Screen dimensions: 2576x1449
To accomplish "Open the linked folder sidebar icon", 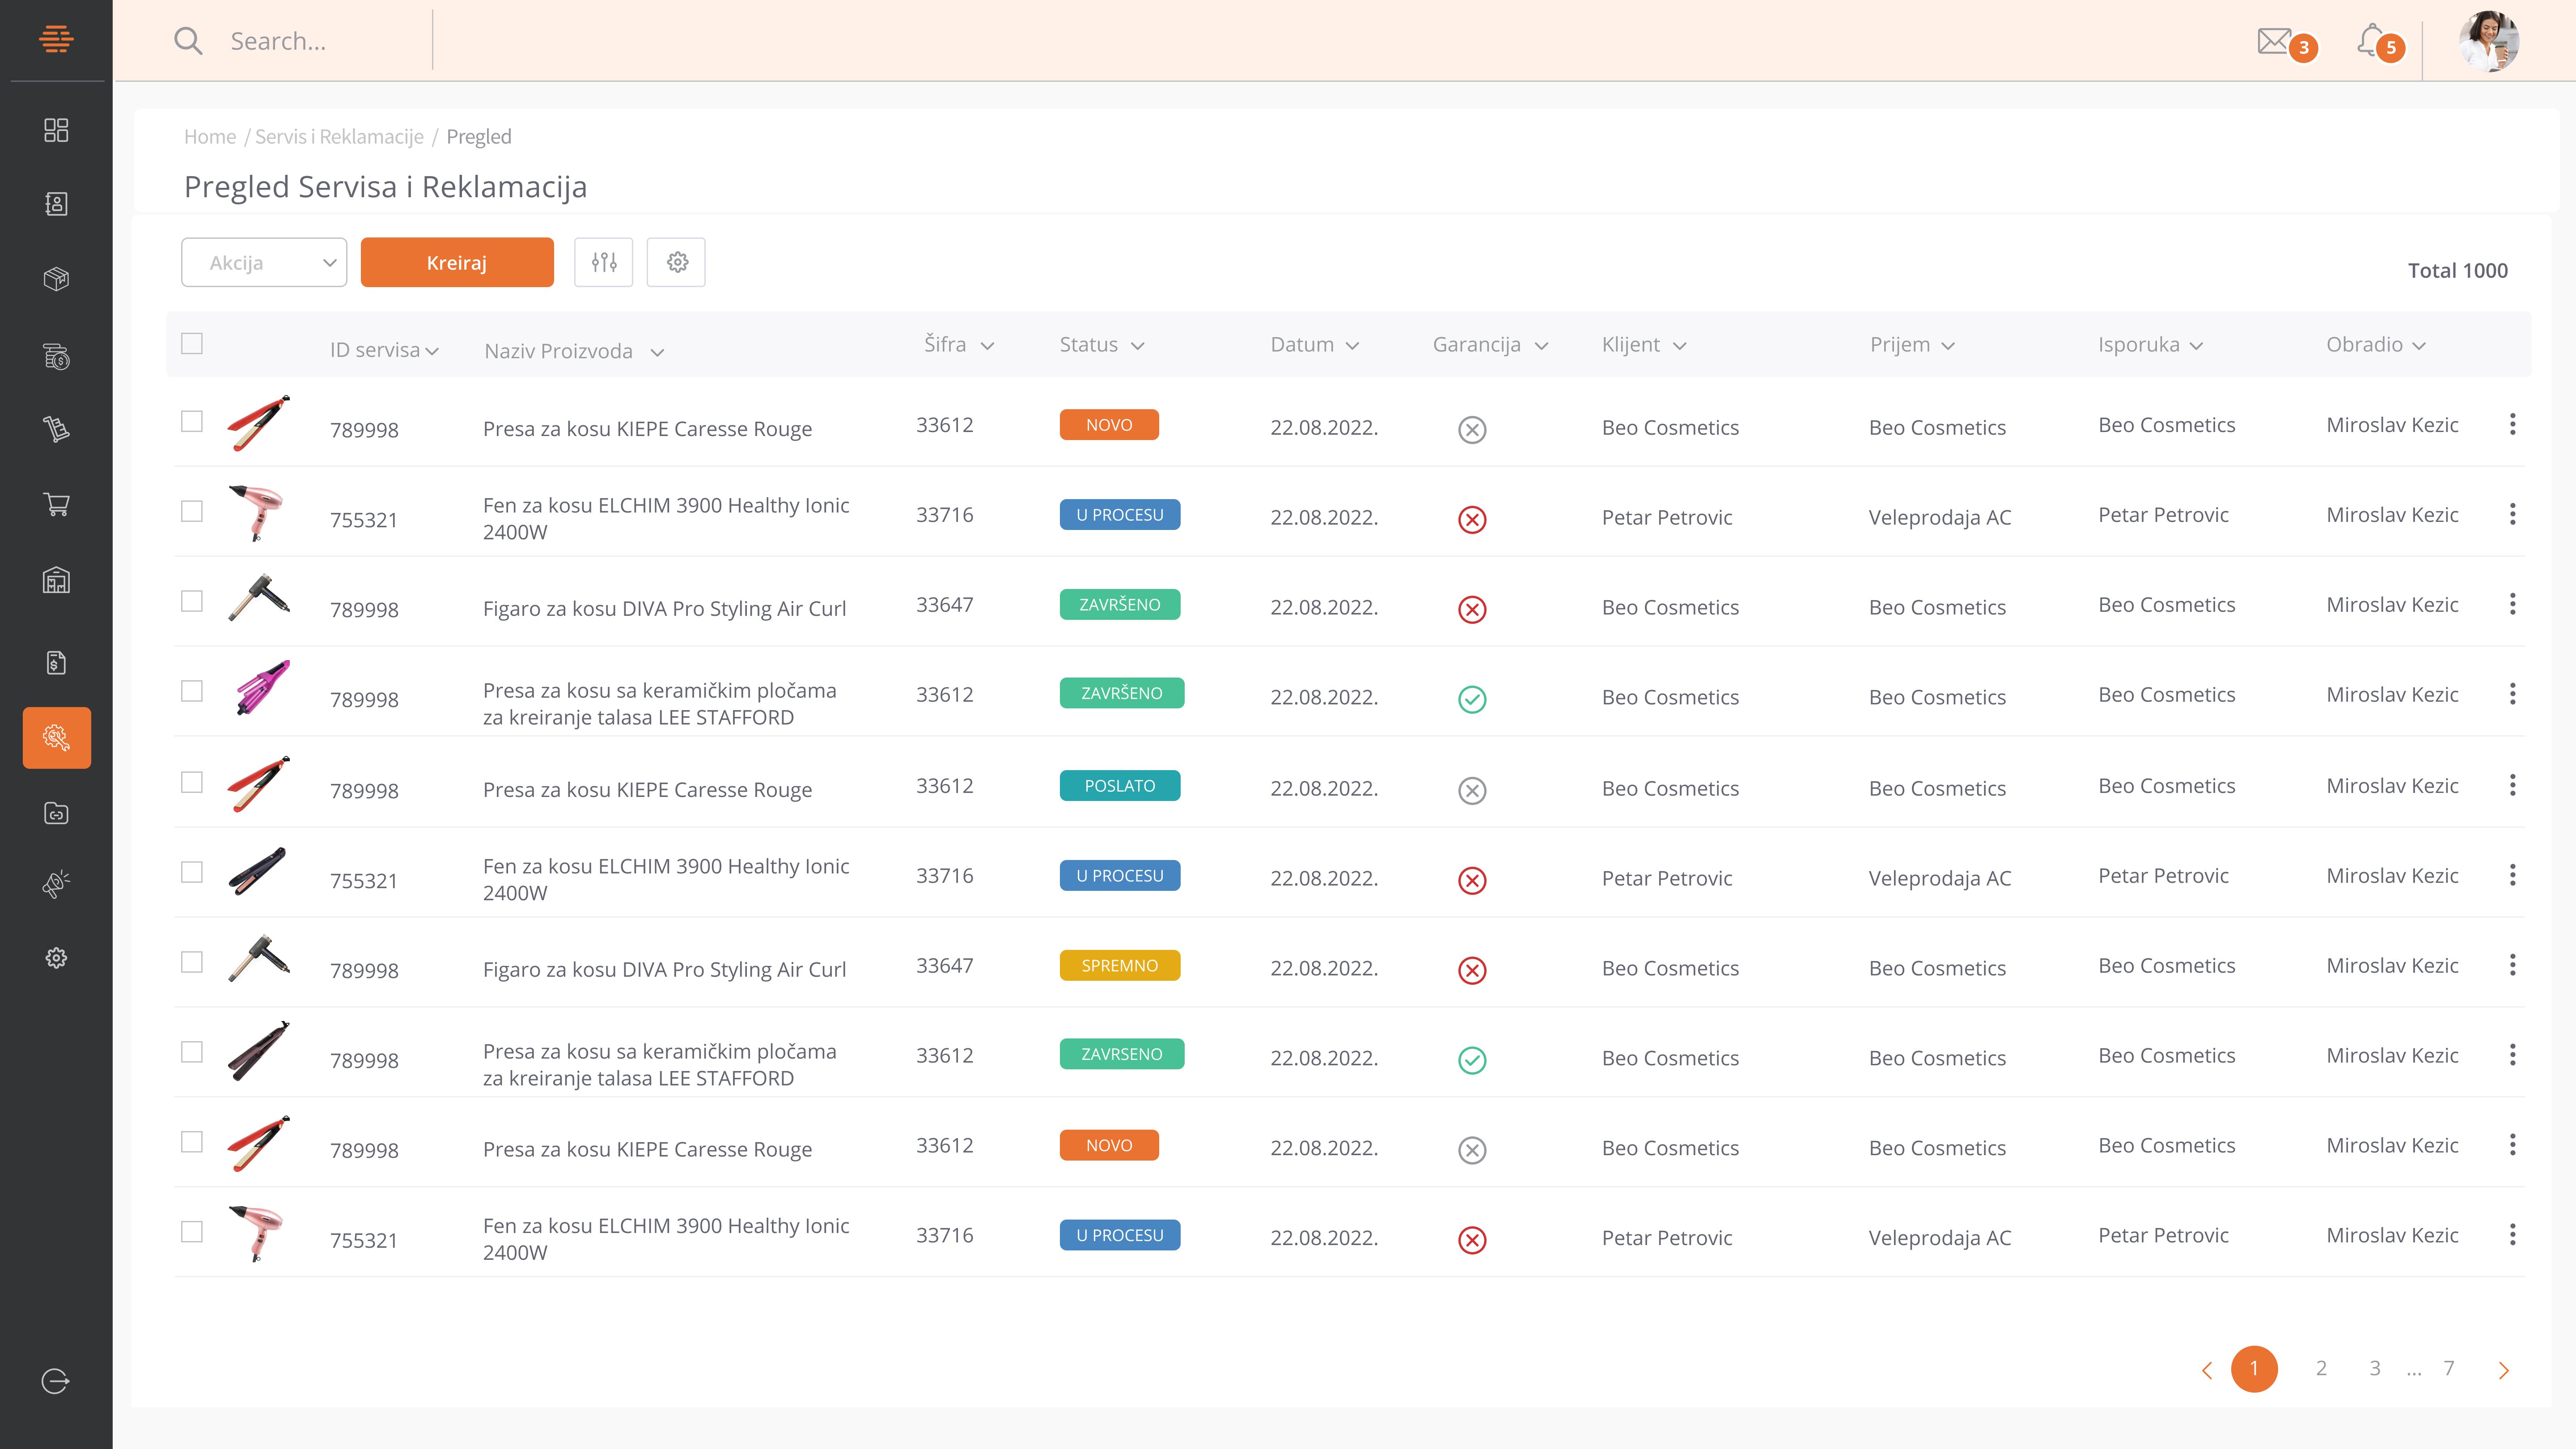I will click(56, 813).
